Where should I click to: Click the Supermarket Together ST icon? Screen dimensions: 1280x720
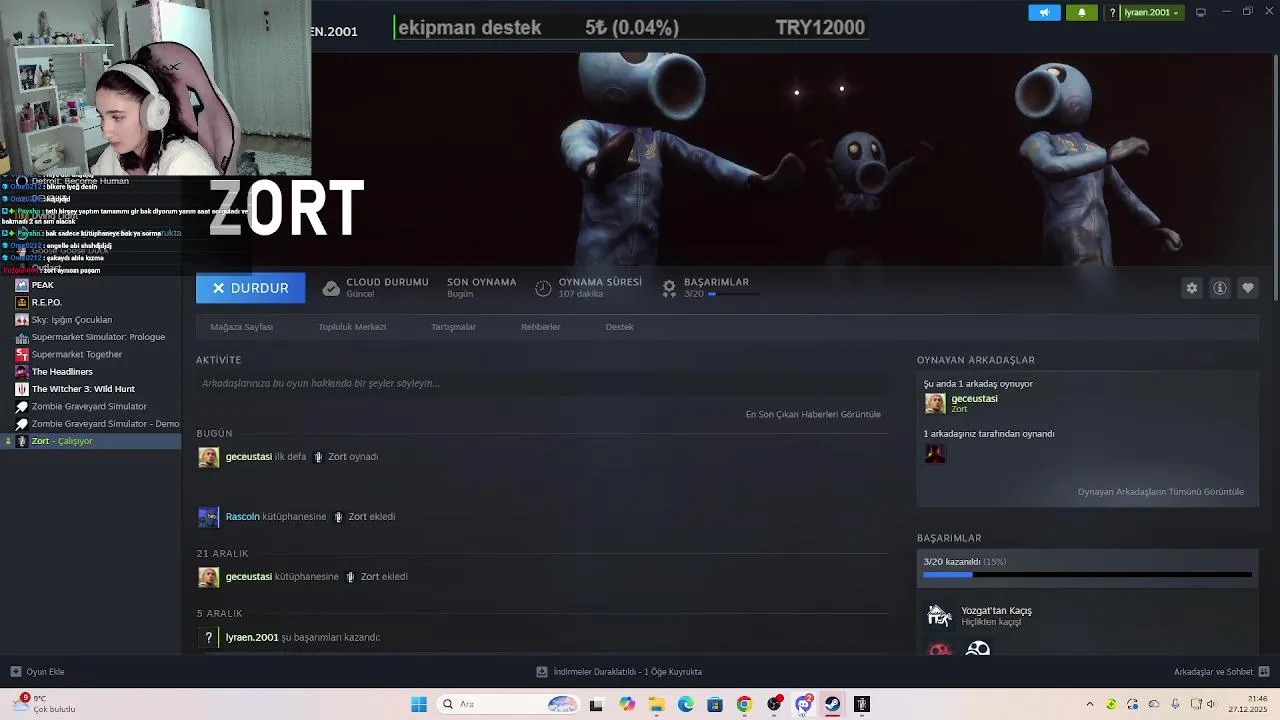coord(22,354)
